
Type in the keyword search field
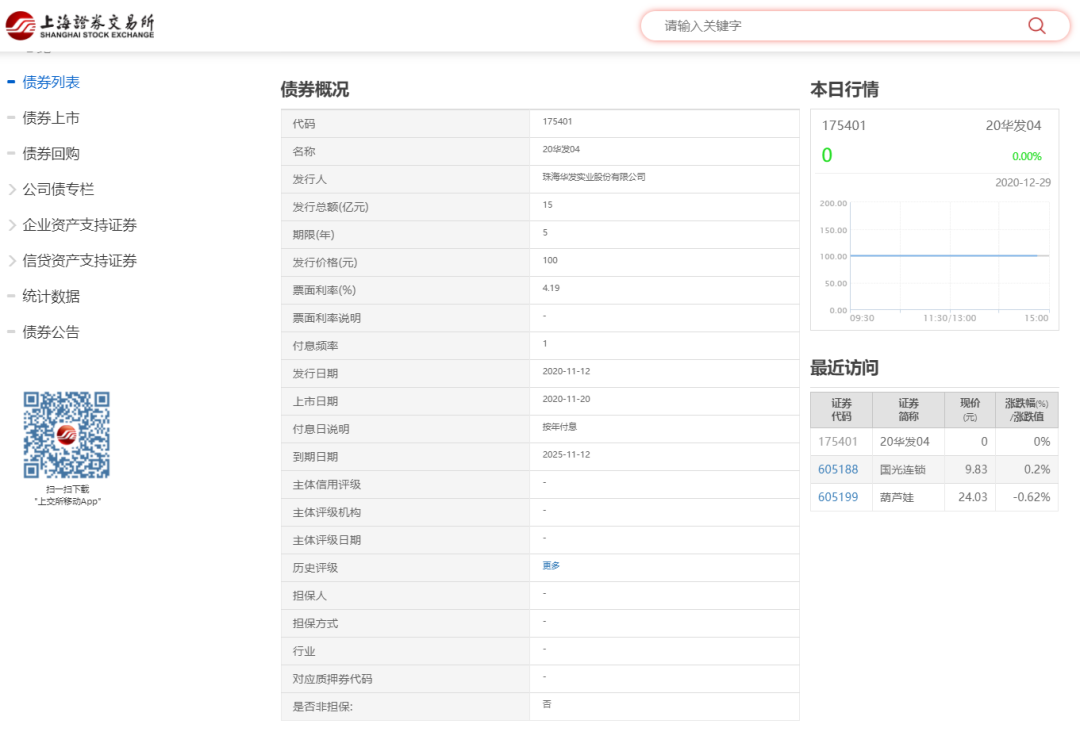point(840,26)
